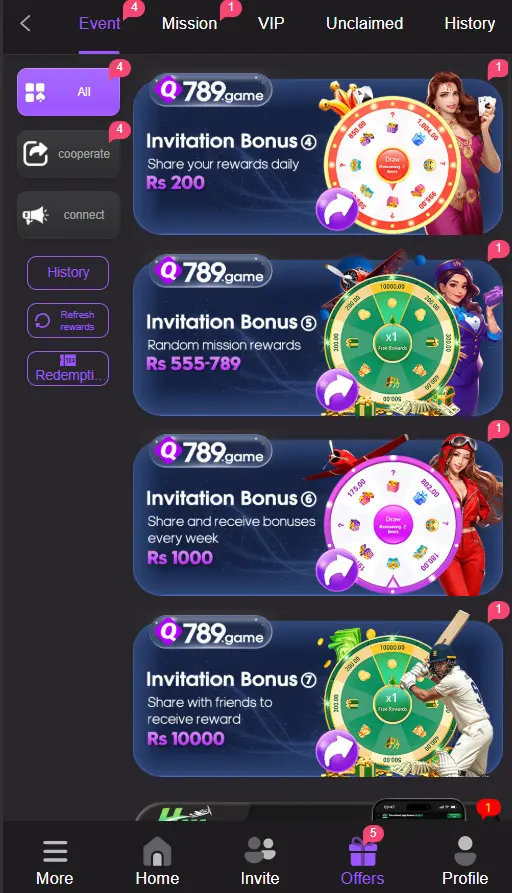
Task: Open the top History tab
Action: click(469, 23)
